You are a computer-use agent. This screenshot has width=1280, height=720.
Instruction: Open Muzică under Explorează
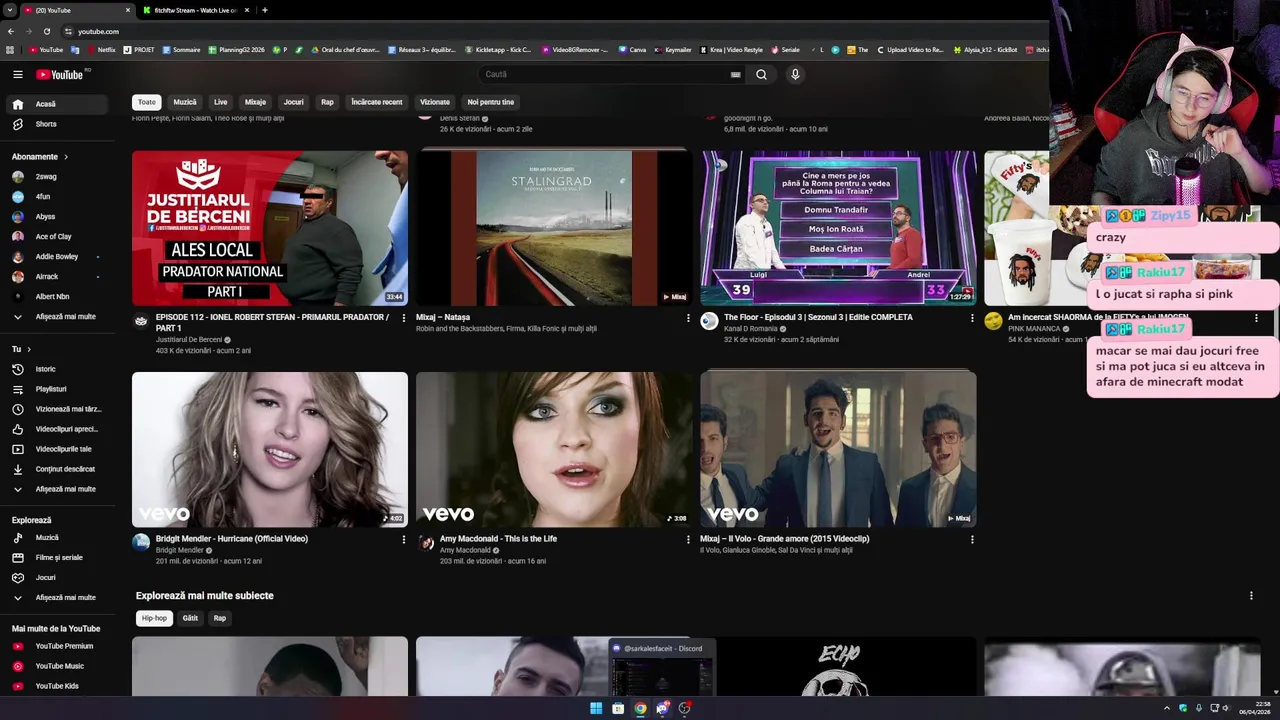pos(57,538)
